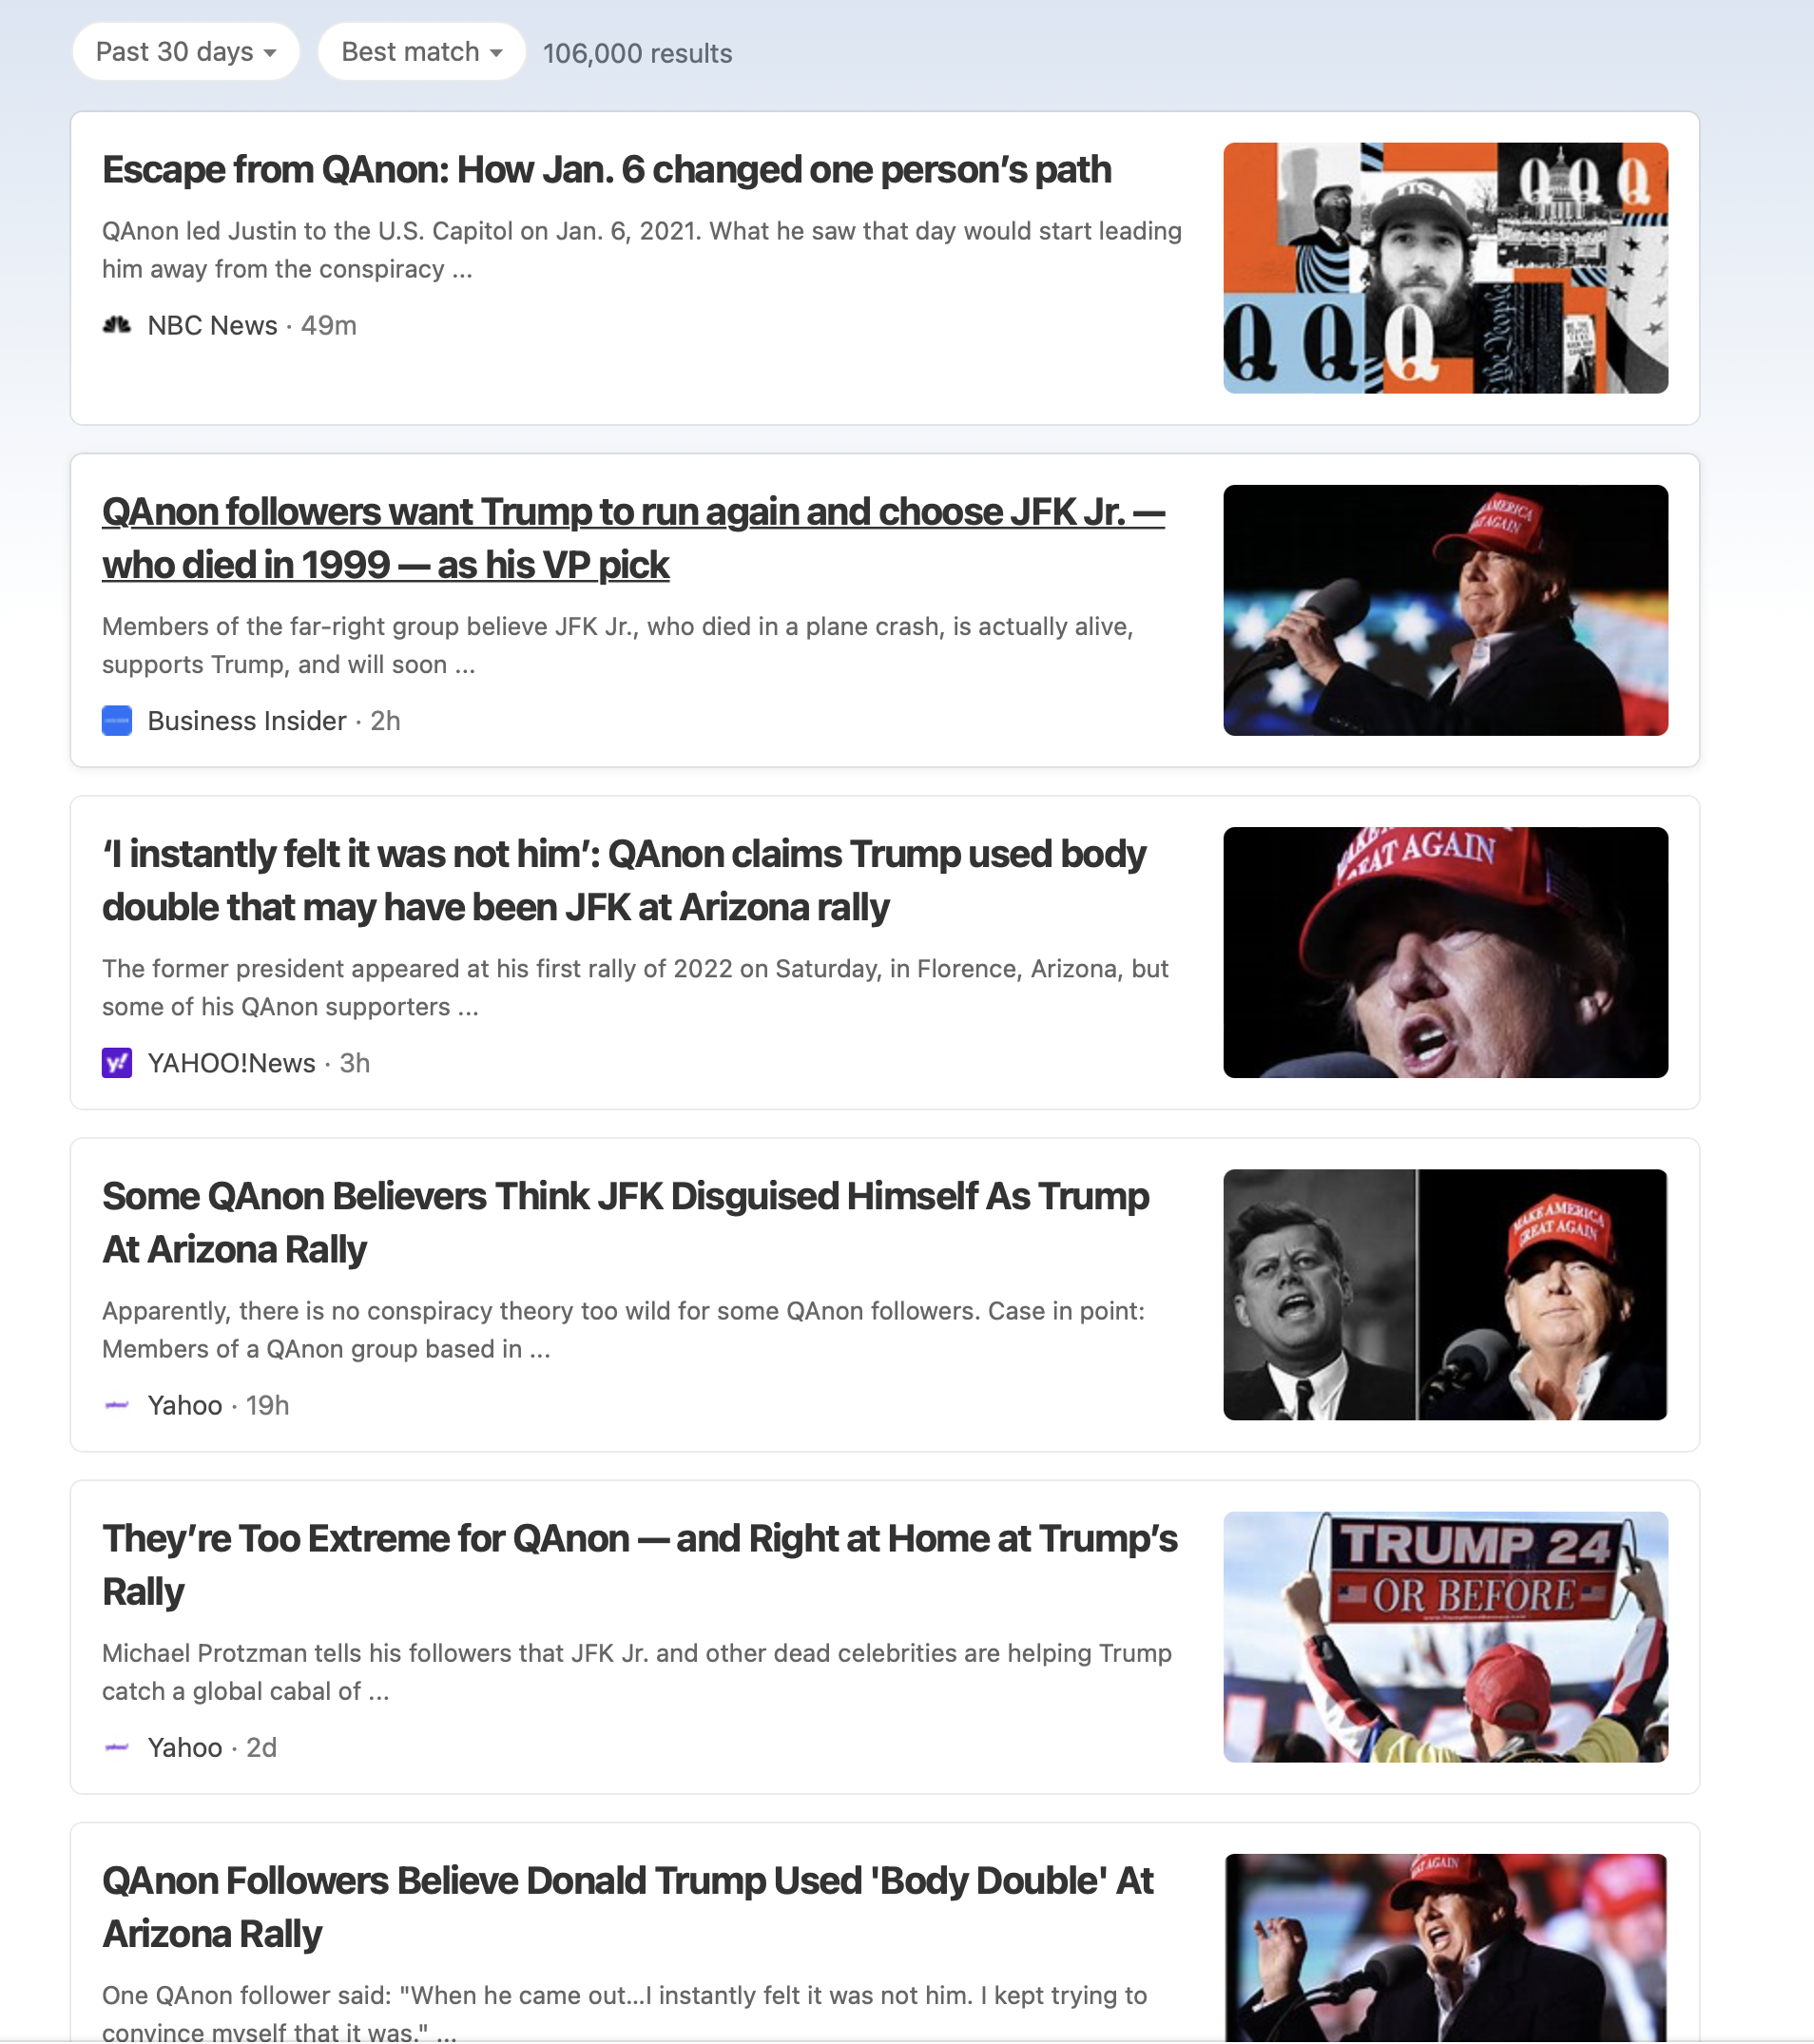
Task: Open the Escape from QAnon headline
Action: tap(606, 170)
